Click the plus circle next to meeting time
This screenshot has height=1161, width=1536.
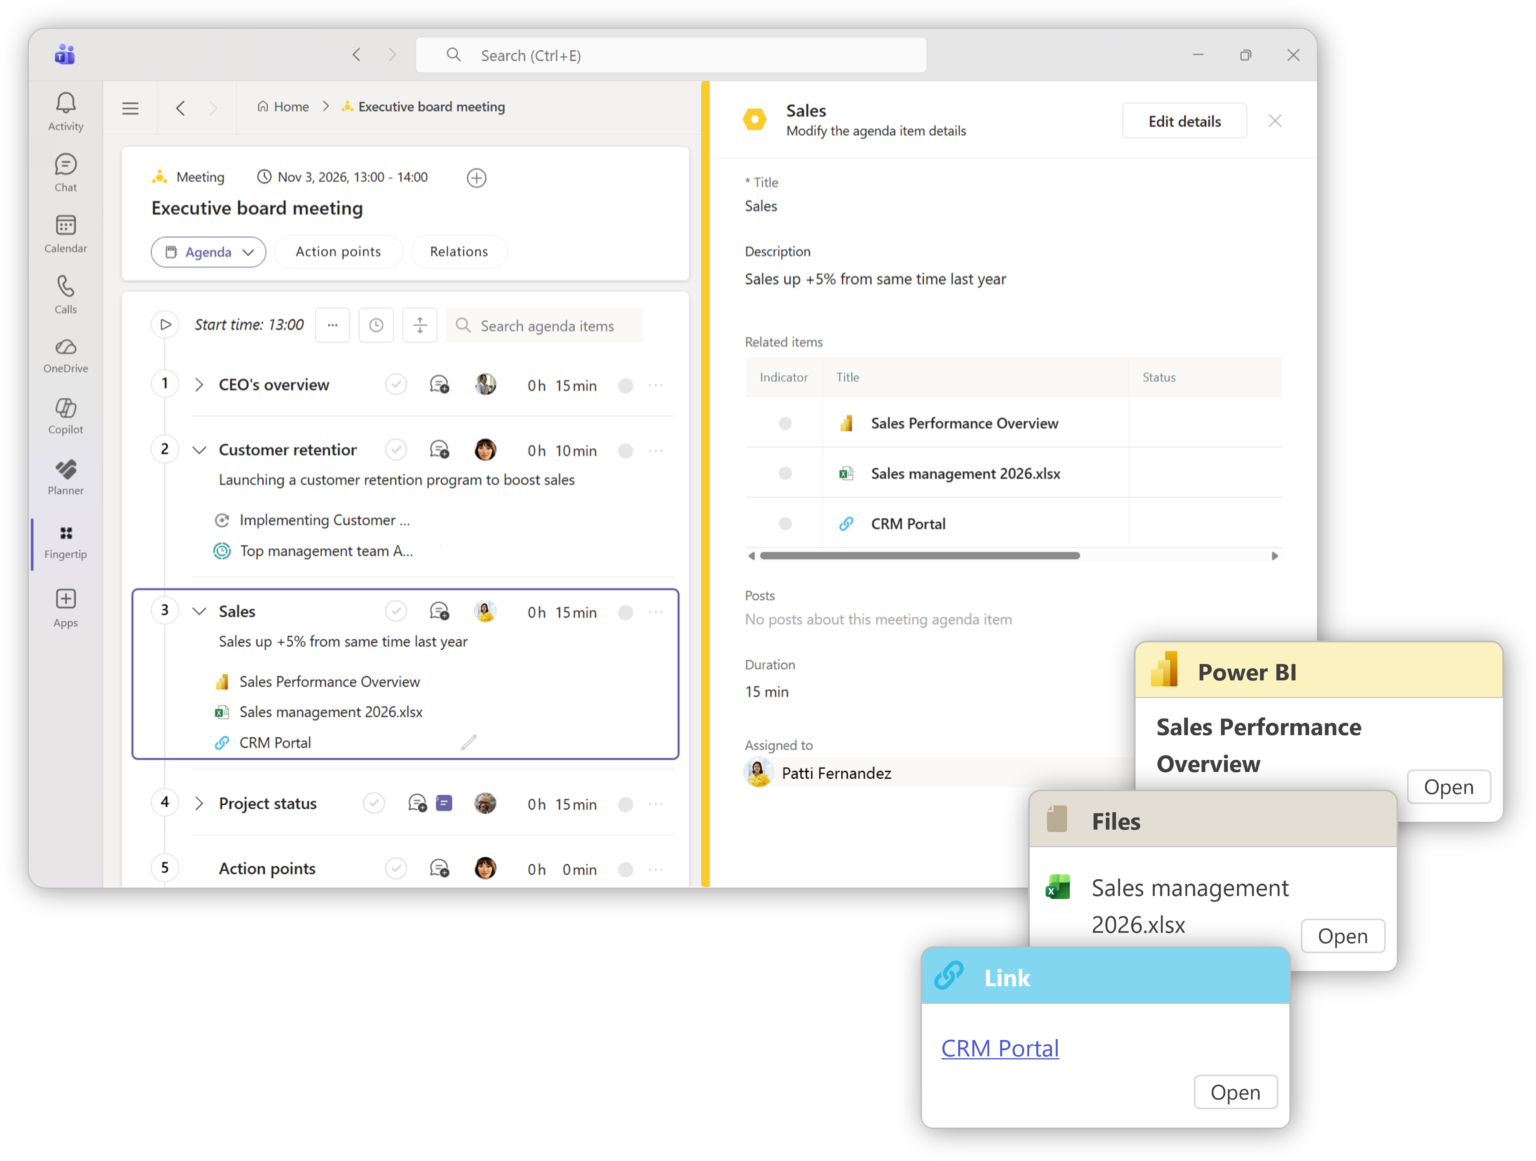(477, 178)
